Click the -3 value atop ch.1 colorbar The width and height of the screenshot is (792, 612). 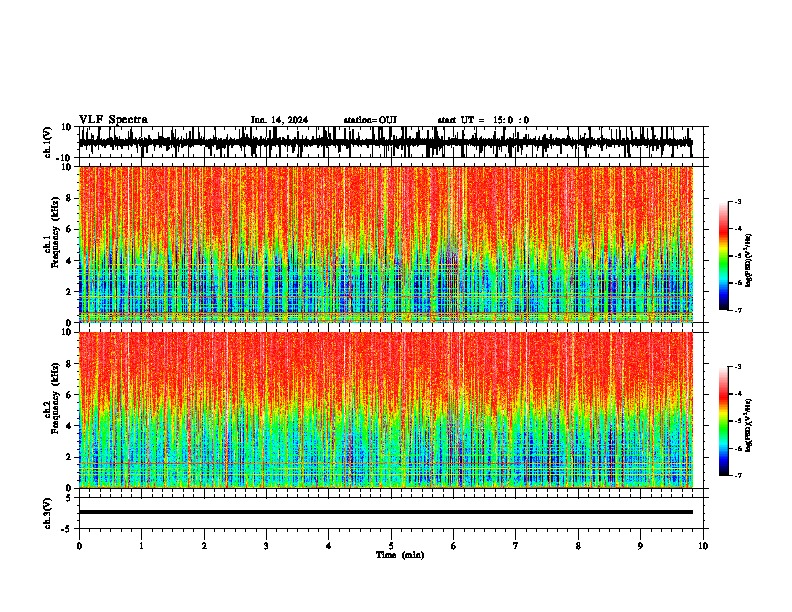coord(738,201)
